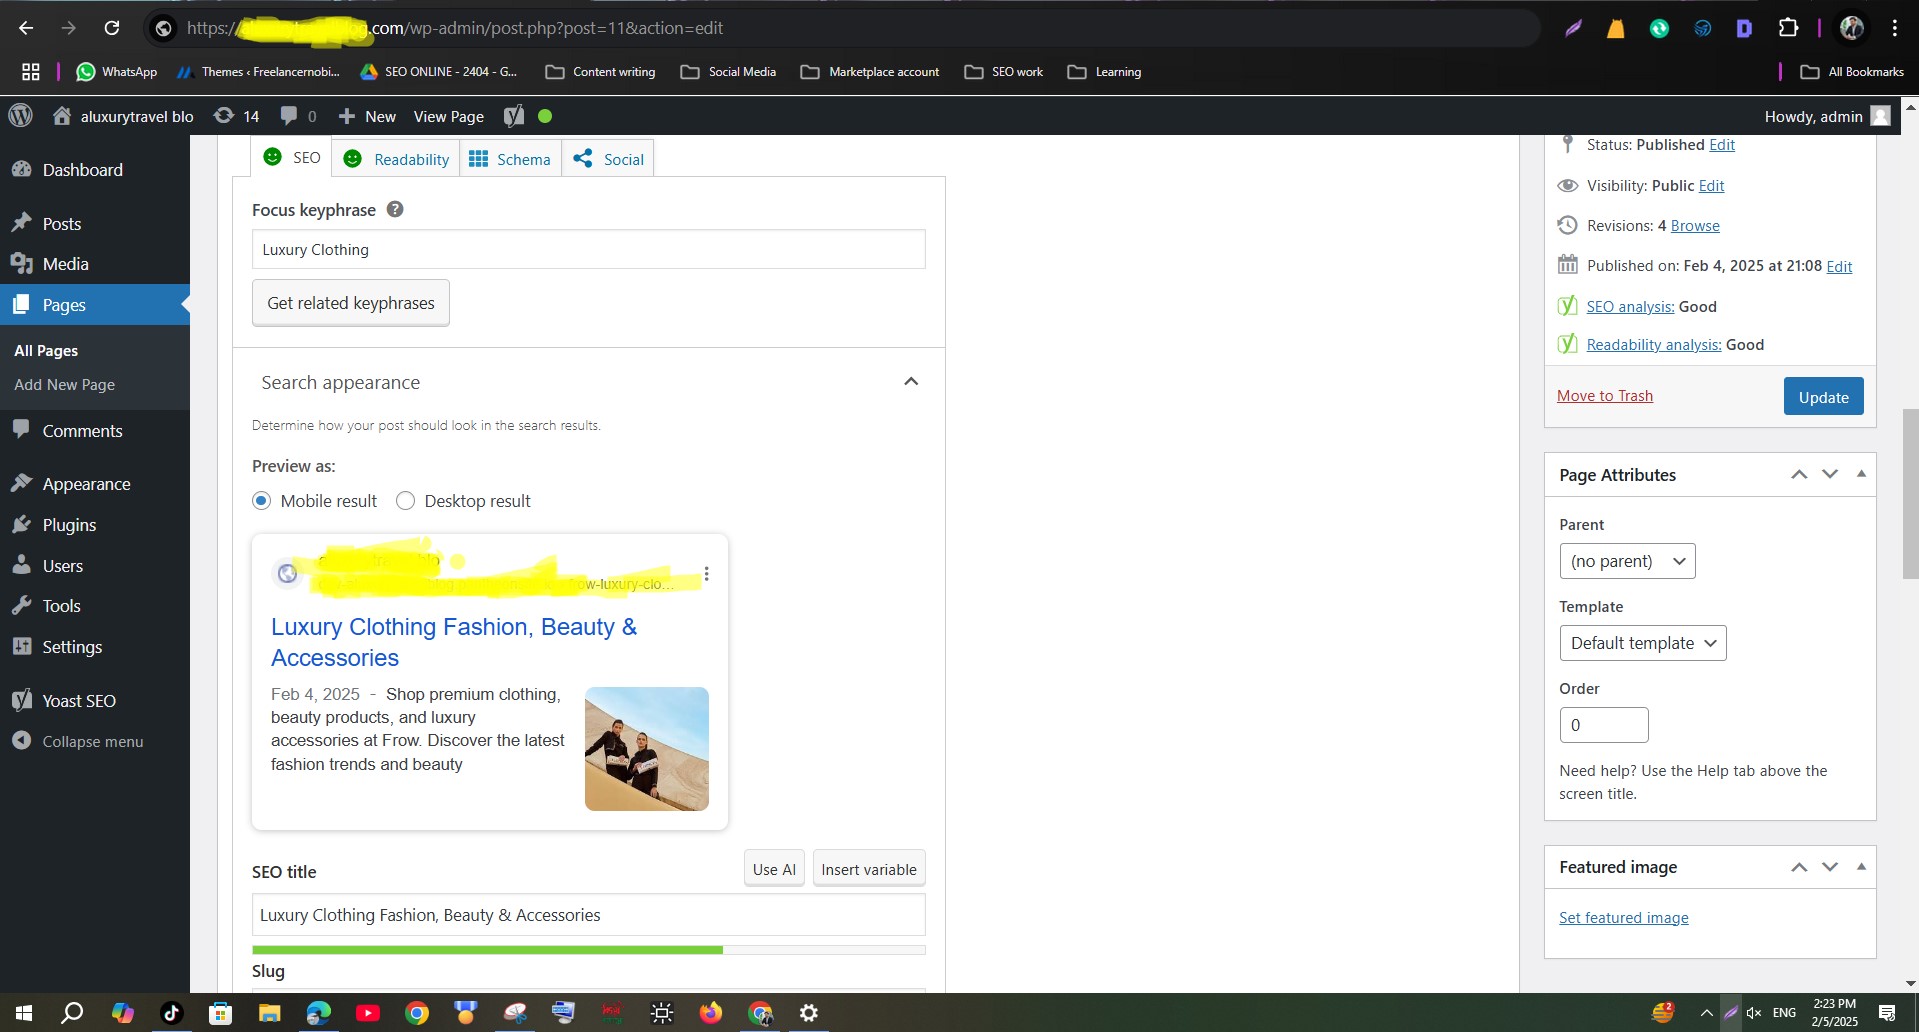1919x1032 pixels.
Task: Click the WordPress logo in admin bar
Action: pos(21,116)
